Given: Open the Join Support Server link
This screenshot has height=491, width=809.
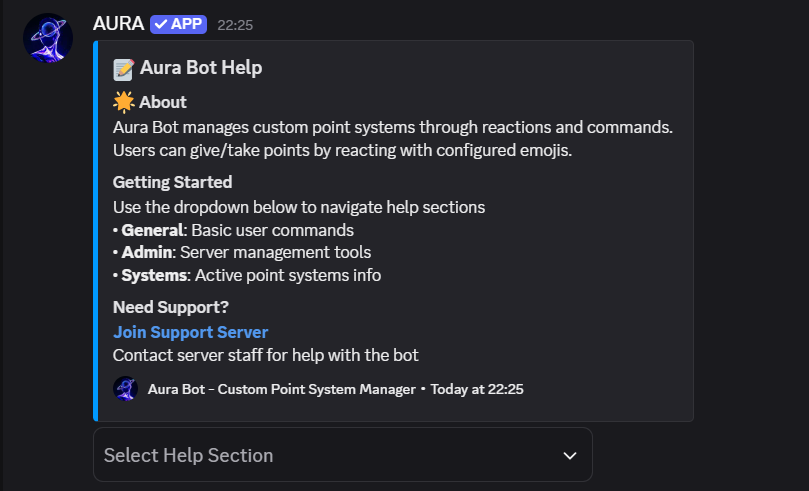Looking at the screenshot, I should [190, 332].
